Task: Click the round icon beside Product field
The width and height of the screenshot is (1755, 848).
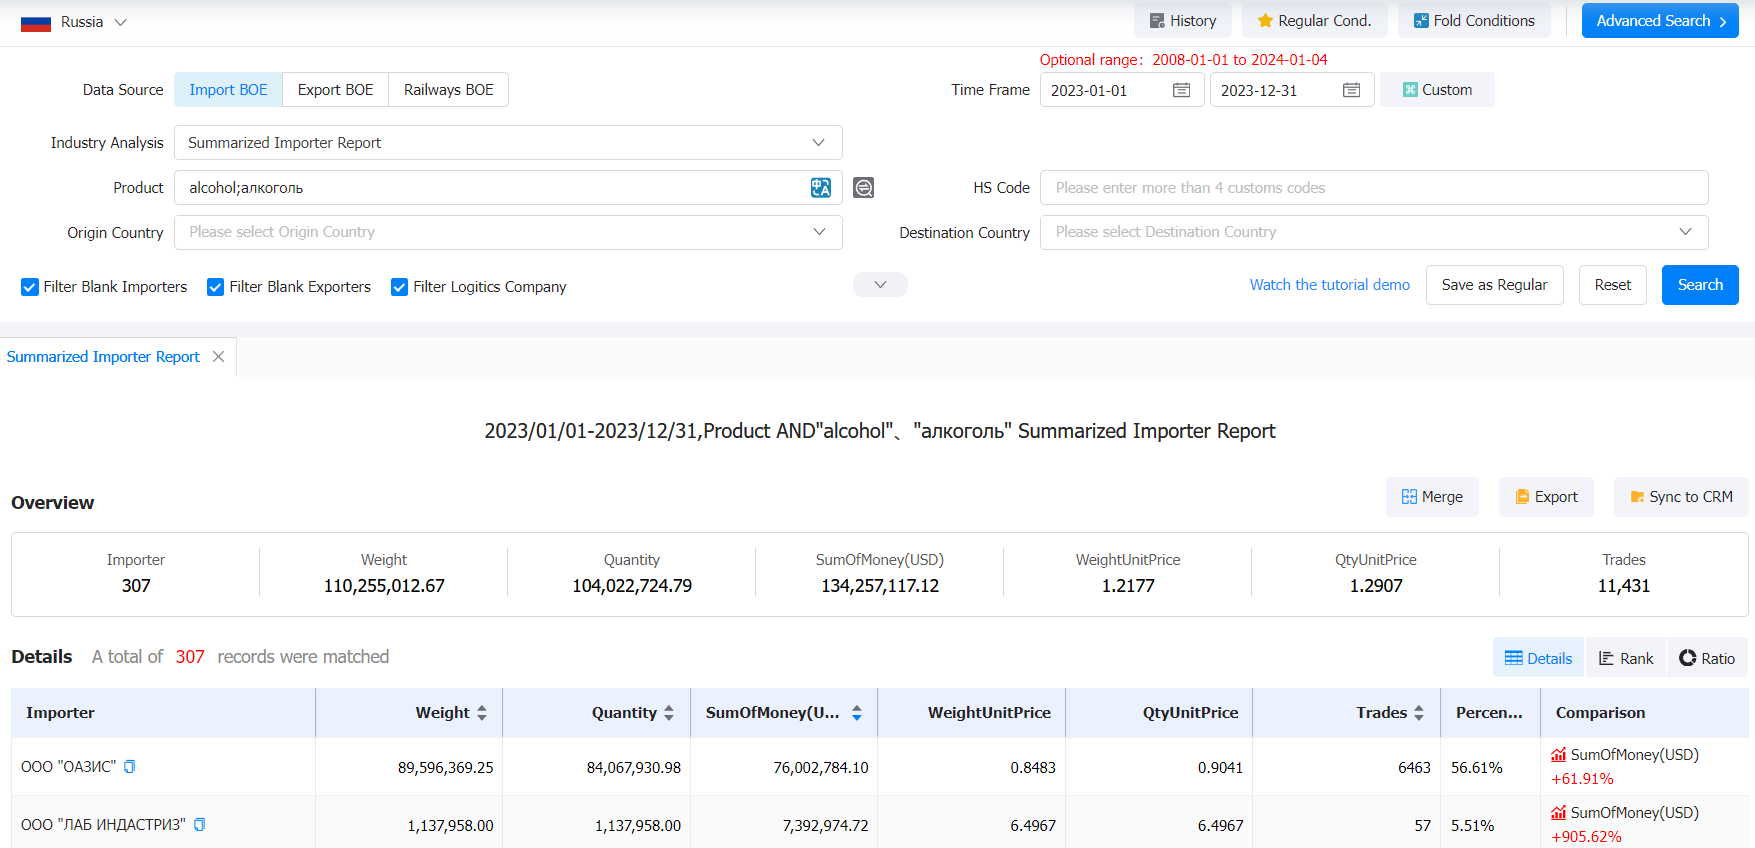Action: pyautogui.click(x=863, y=188)
